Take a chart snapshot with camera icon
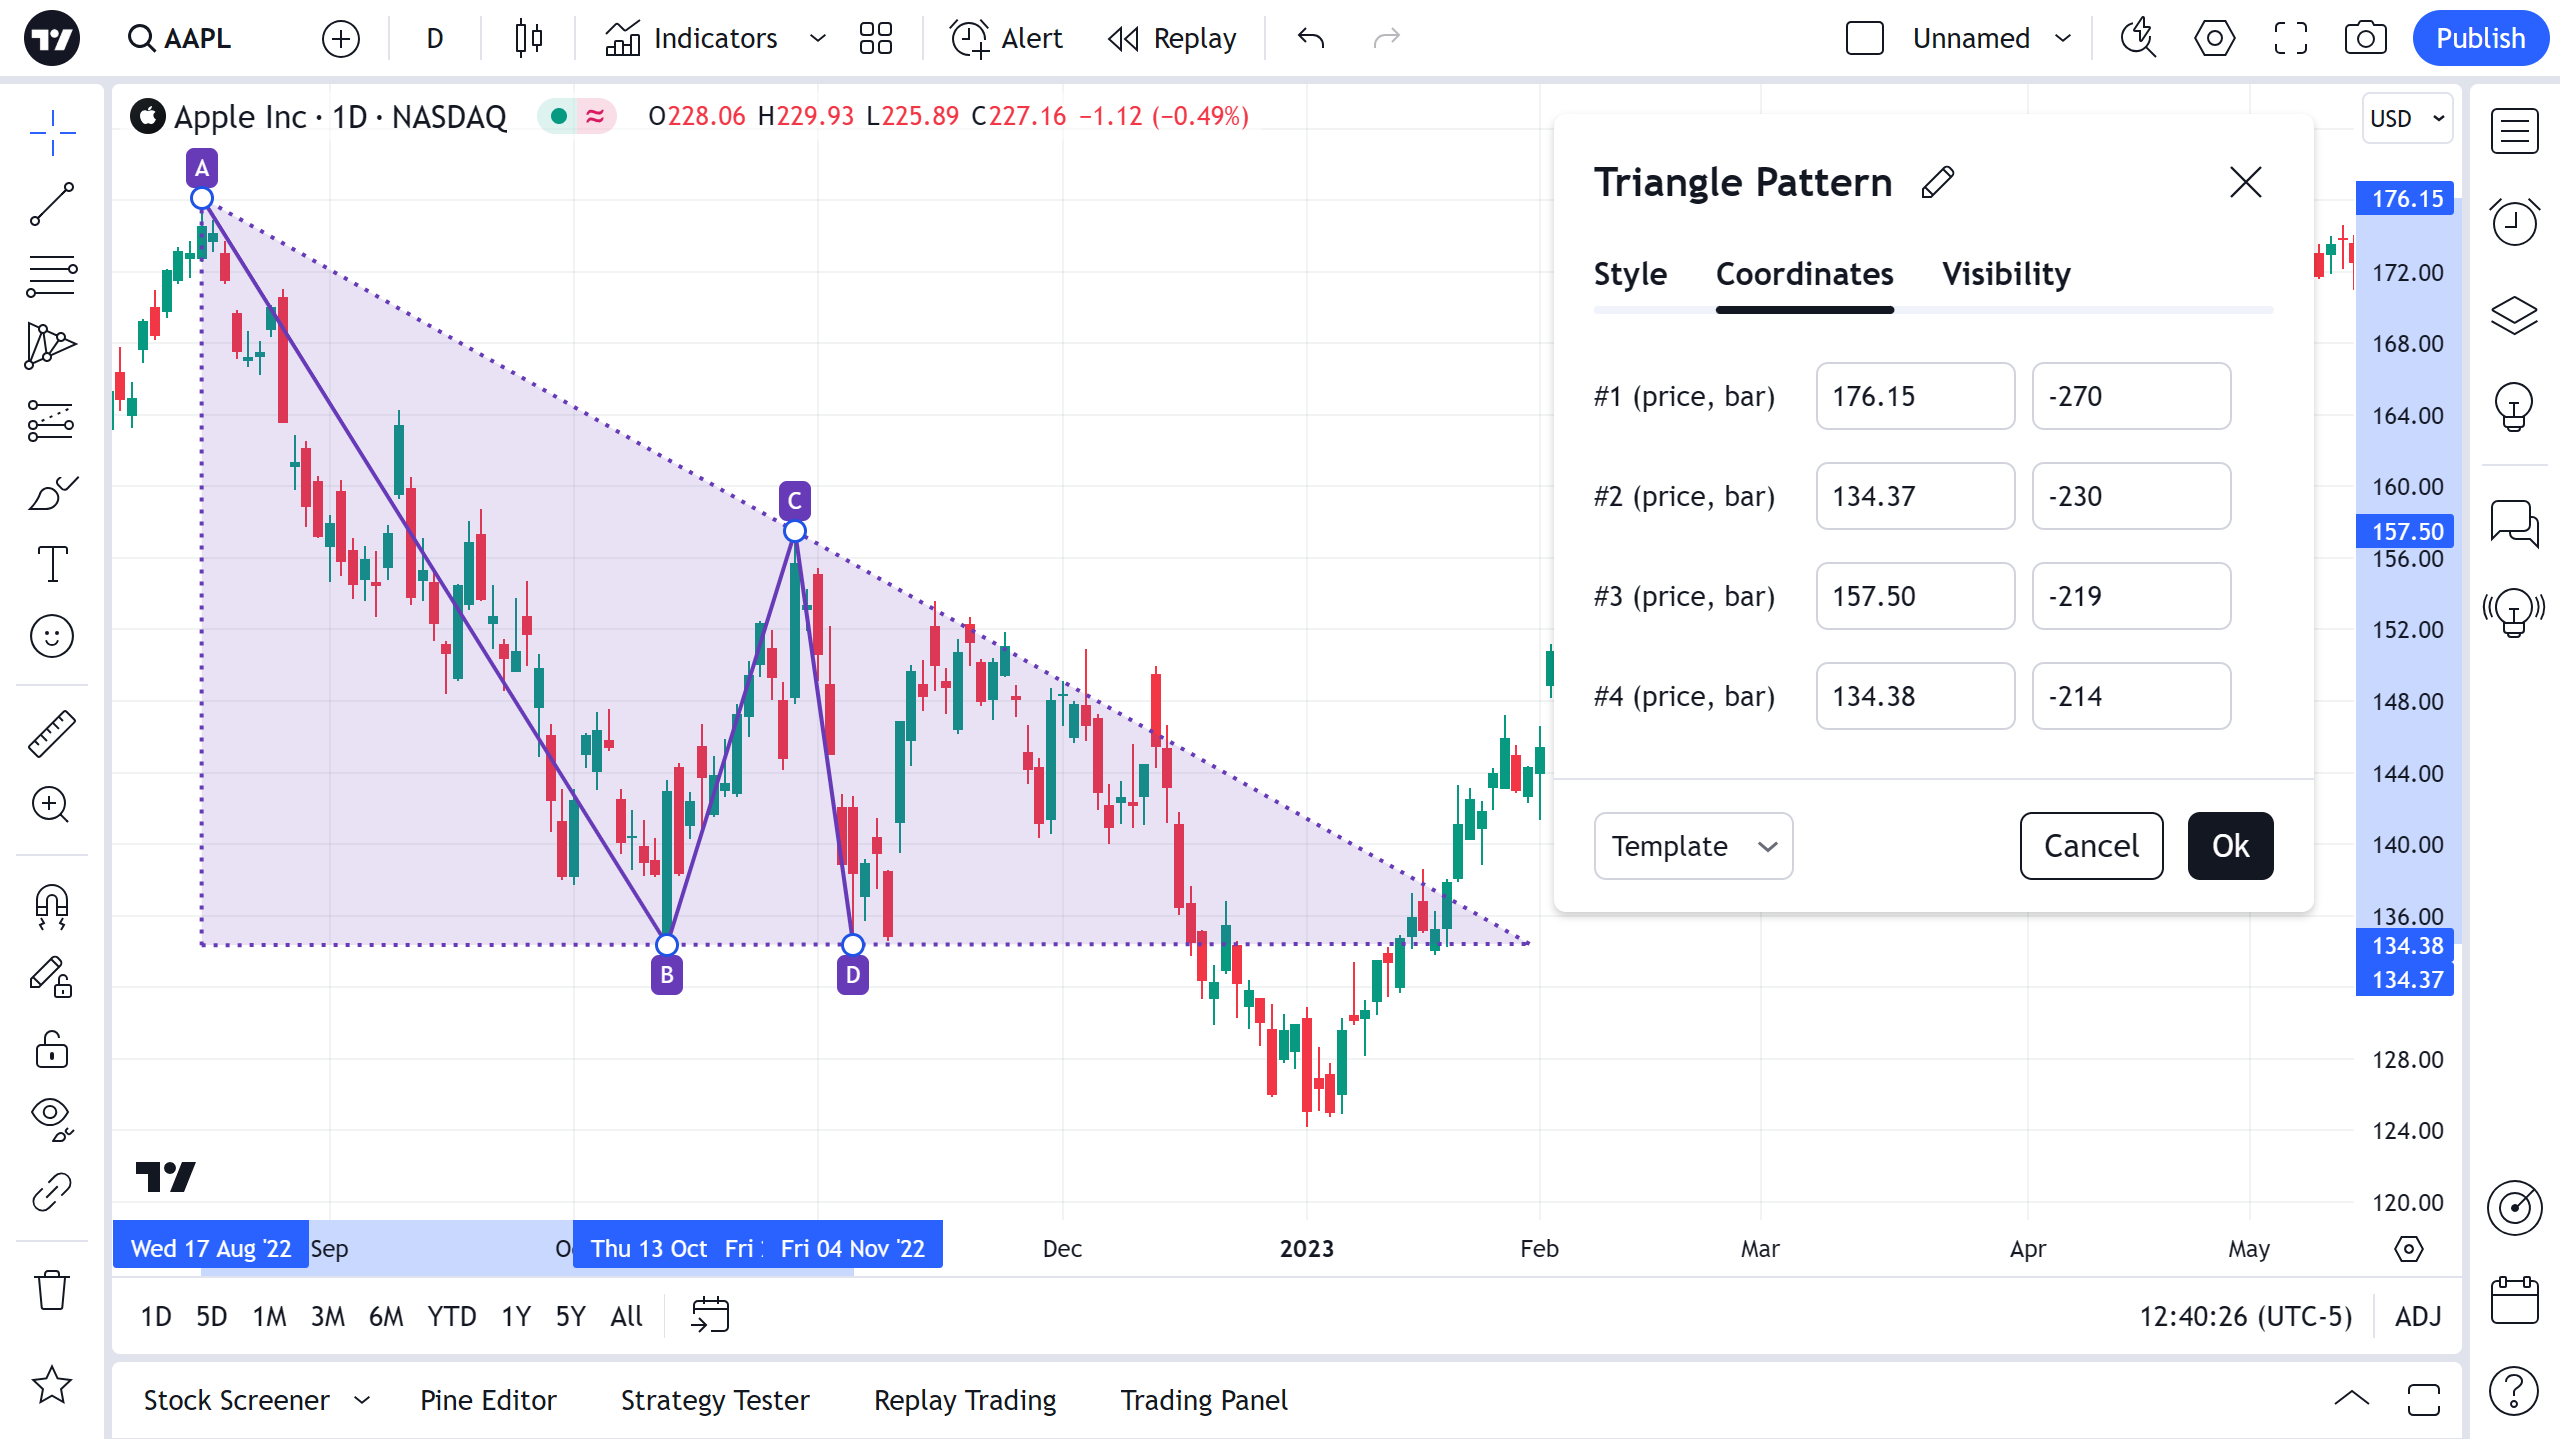Viewport: 2560px width, 1440px height. [2365, 38]
